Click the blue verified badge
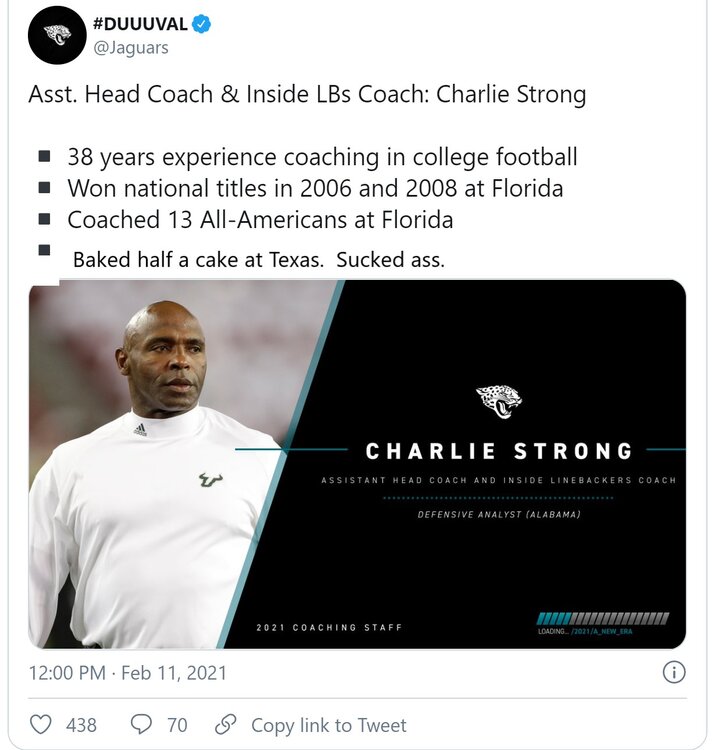 point(202,25)
